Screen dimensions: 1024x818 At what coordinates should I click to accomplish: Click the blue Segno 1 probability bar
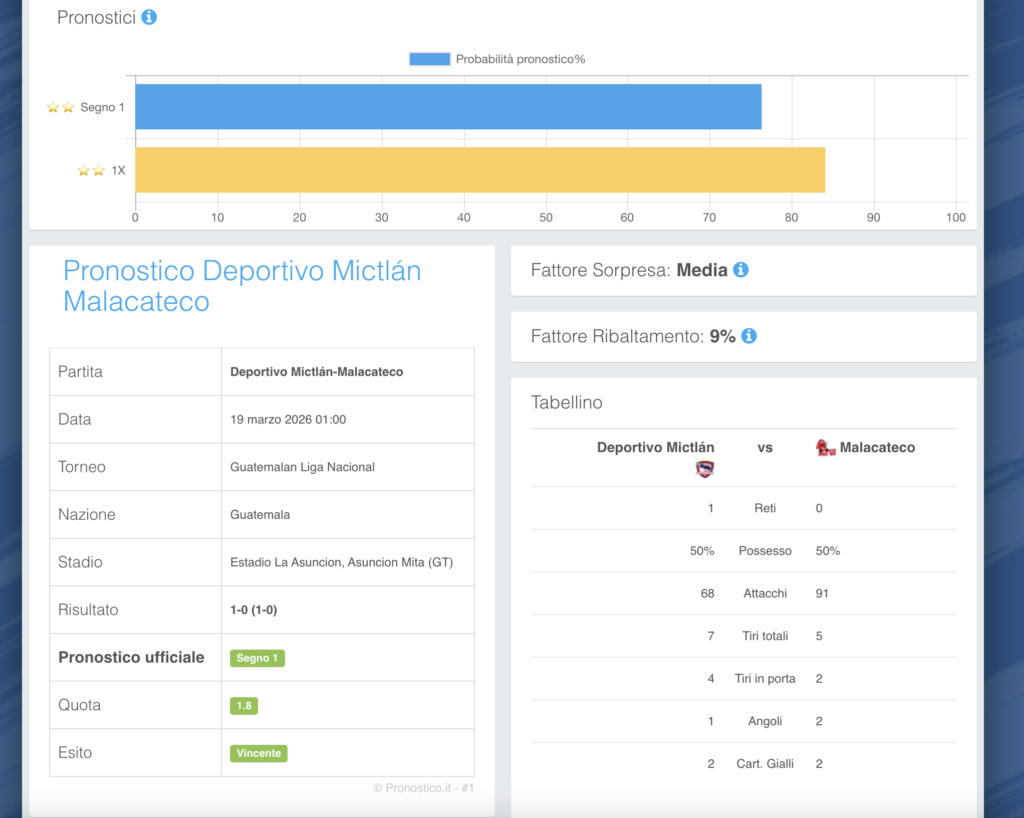click(448, 107)
